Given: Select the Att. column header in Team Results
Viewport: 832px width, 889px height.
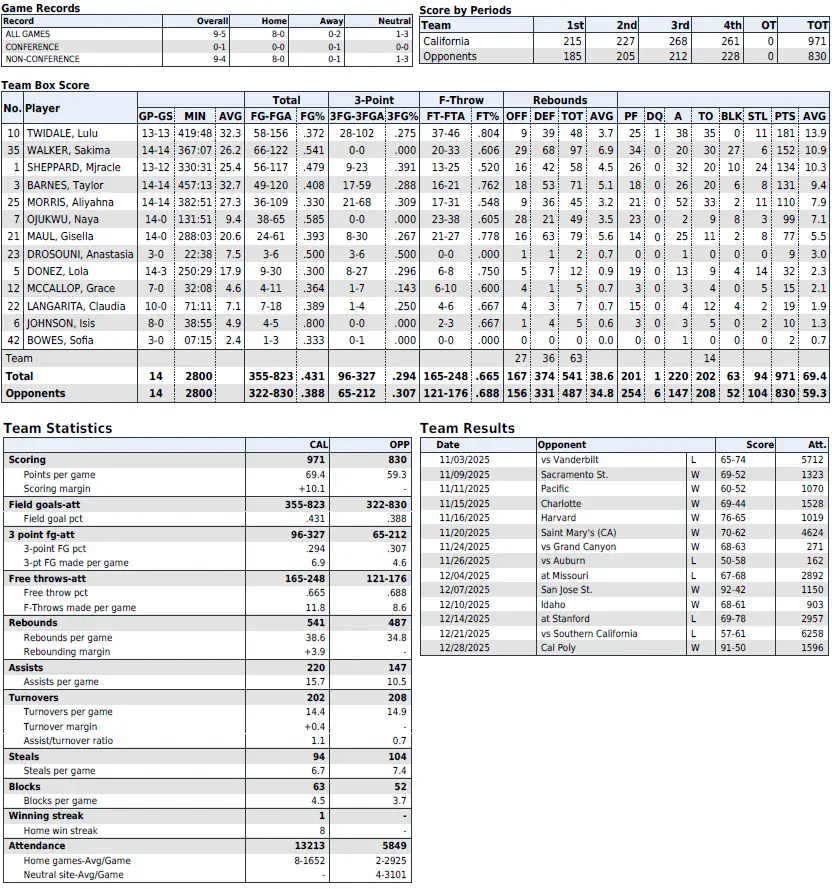Looking at the screenshot, I should point(817,445).
